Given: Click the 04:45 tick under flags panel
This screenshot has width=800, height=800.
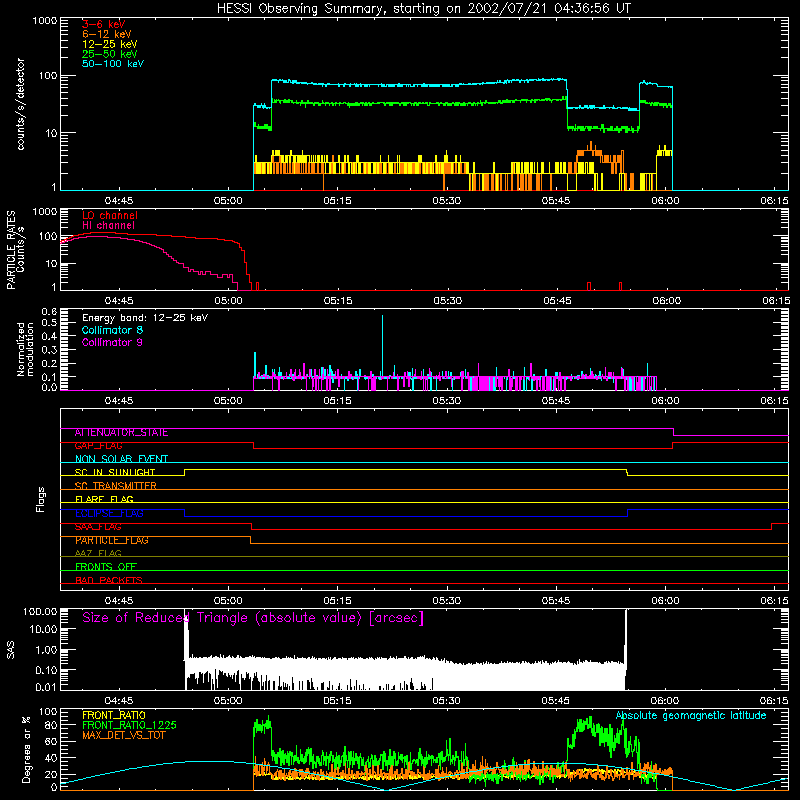Looking at the screenshot, I should pos(119,601).
